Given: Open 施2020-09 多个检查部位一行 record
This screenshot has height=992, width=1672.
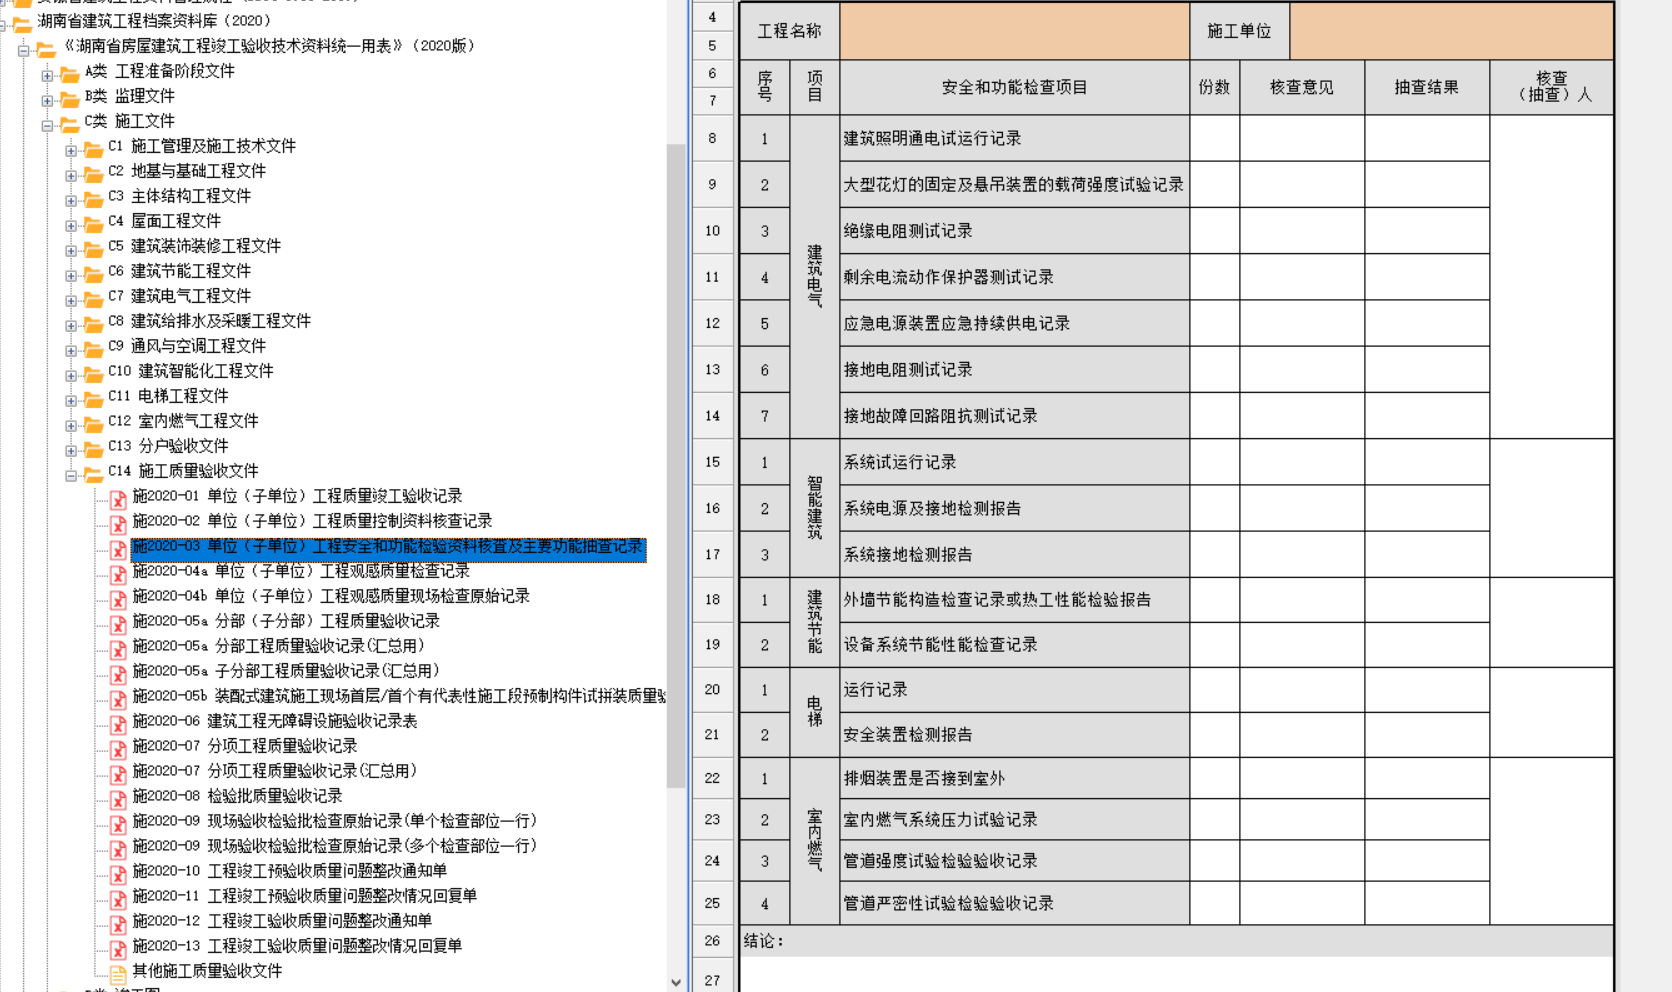Looking at the screenshot, I should [x=335, y=846].
